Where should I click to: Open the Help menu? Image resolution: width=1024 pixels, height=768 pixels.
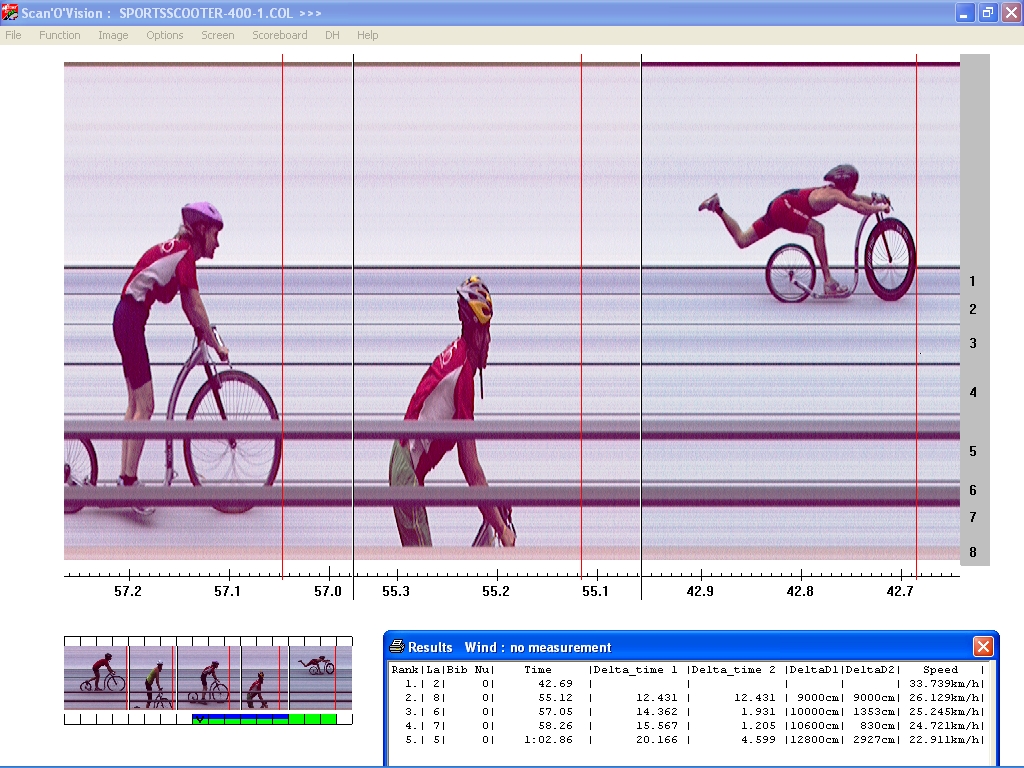click(368, 35)
